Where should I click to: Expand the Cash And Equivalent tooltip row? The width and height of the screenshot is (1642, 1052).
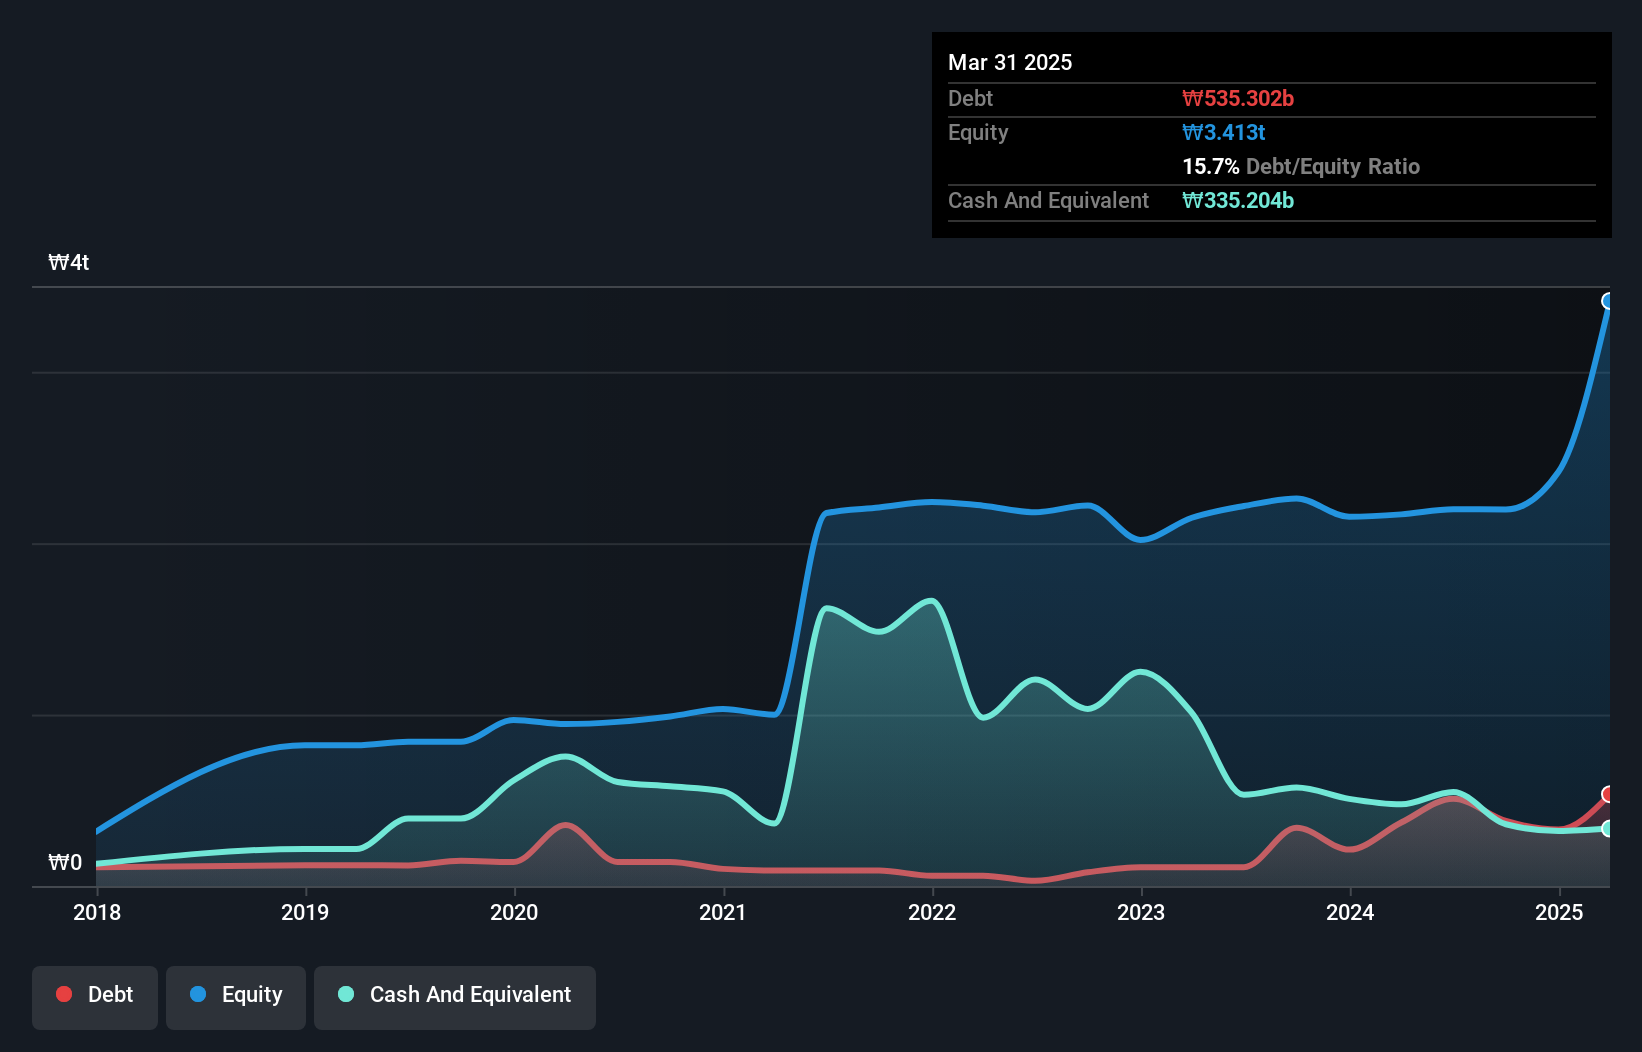click(1048, 200)
